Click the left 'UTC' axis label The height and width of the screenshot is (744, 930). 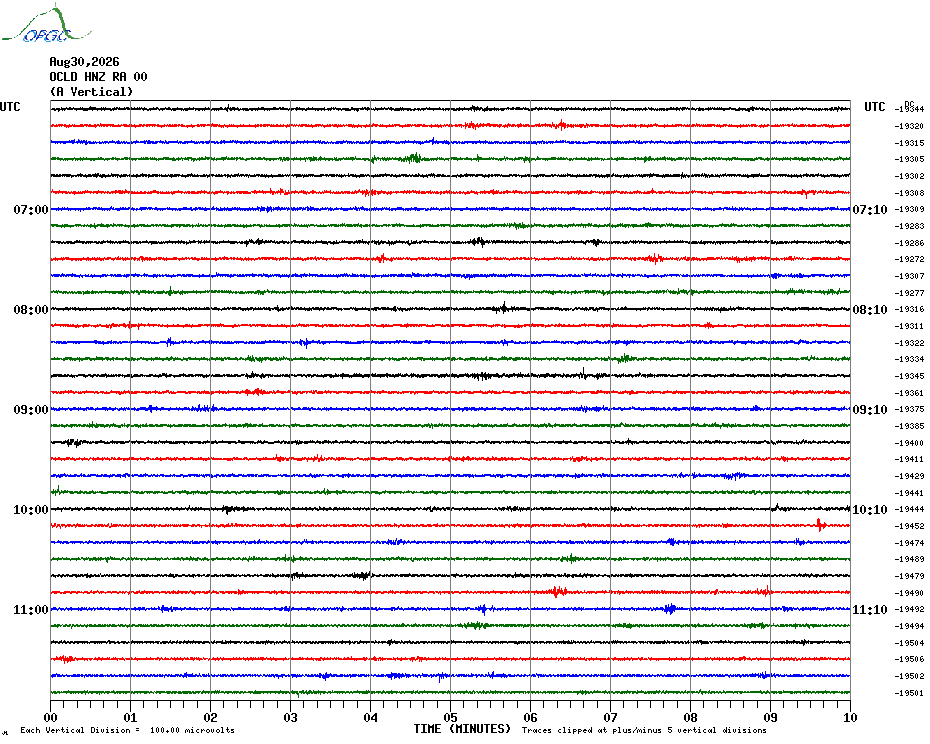tap(10, 107)
